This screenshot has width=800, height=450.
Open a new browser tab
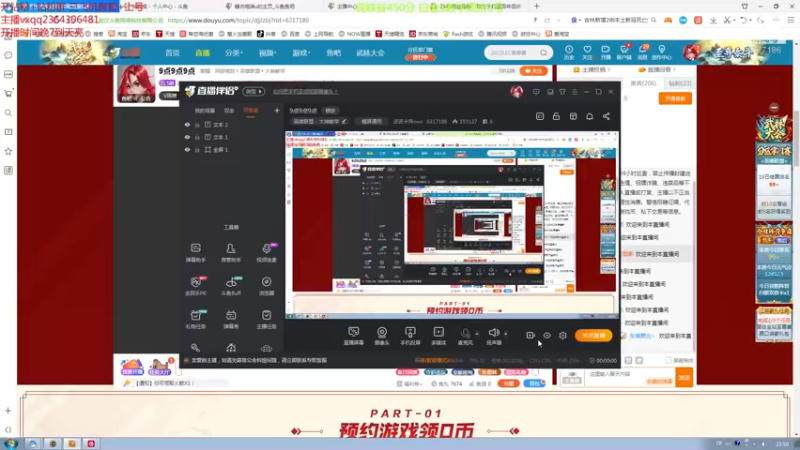tap(536, 6)
